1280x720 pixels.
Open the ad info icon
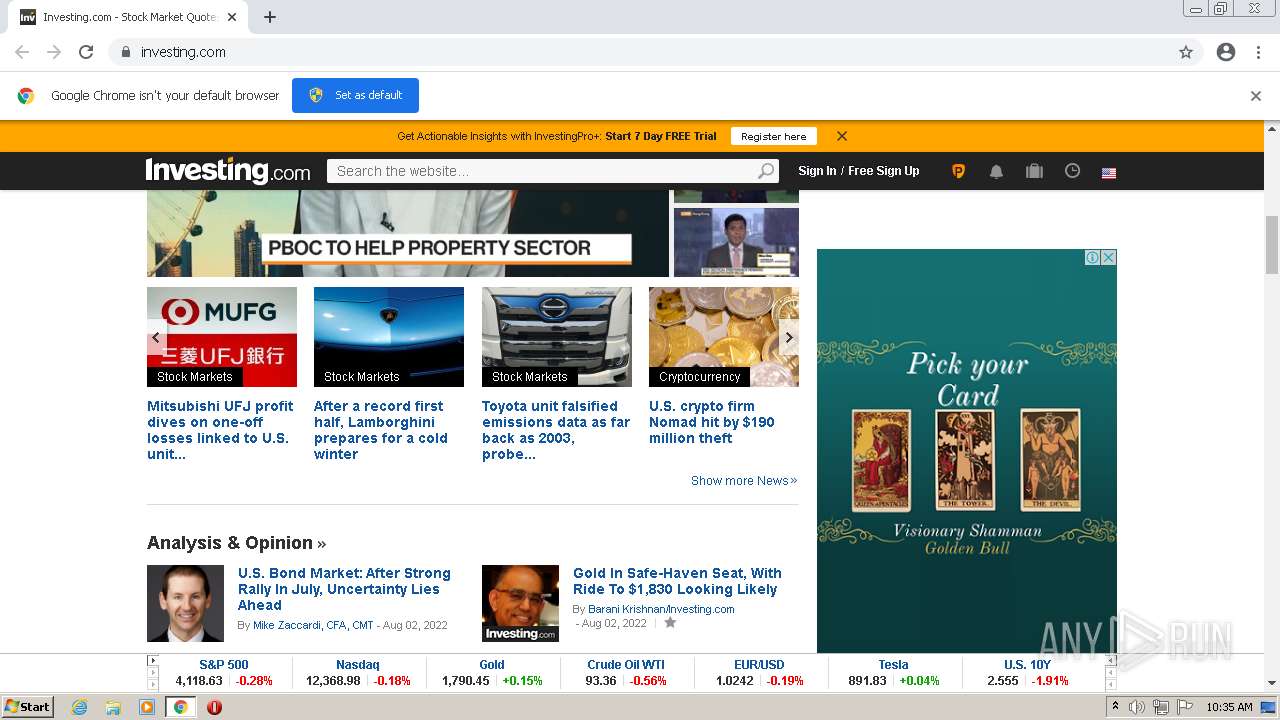coord(1093,257)
